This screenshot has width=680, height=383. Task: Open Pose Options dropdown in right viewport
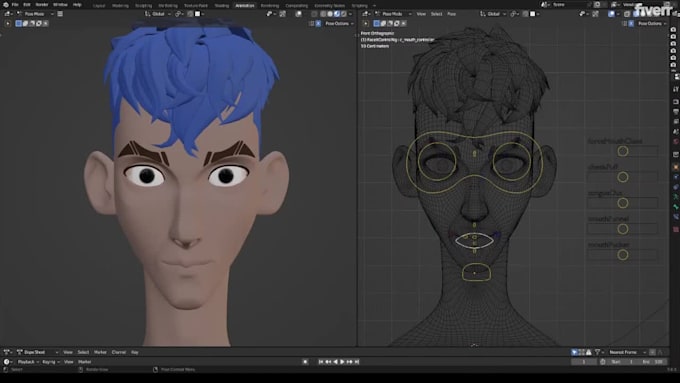(652, 23)
